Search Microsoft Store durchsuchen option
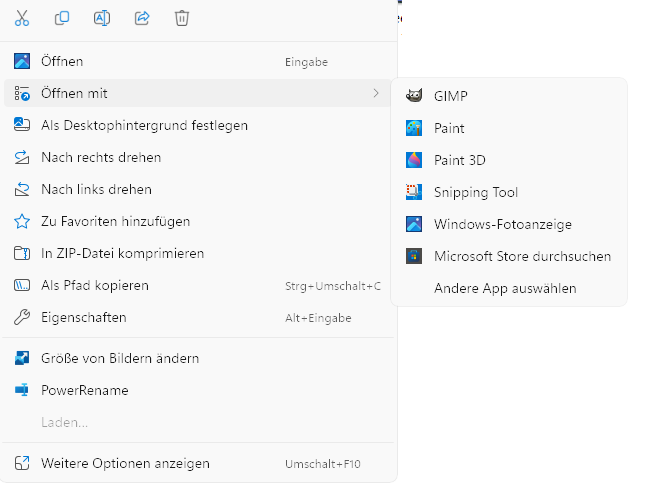This screenshot has height=489, width=665. (x=522, y=256)
